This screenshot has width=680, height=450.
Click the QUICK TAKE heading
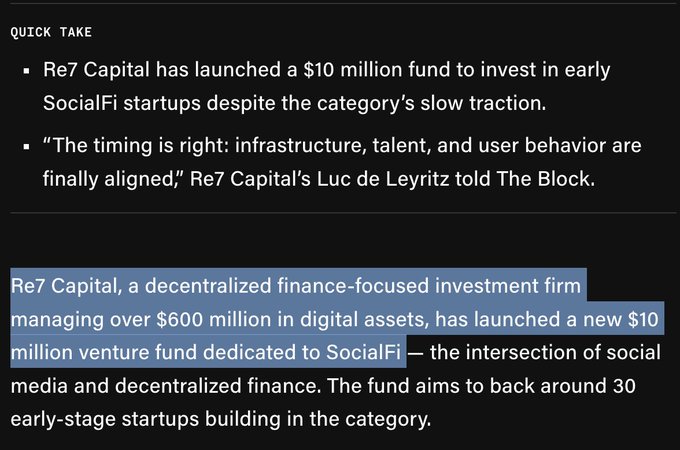[x=50, y=32]
